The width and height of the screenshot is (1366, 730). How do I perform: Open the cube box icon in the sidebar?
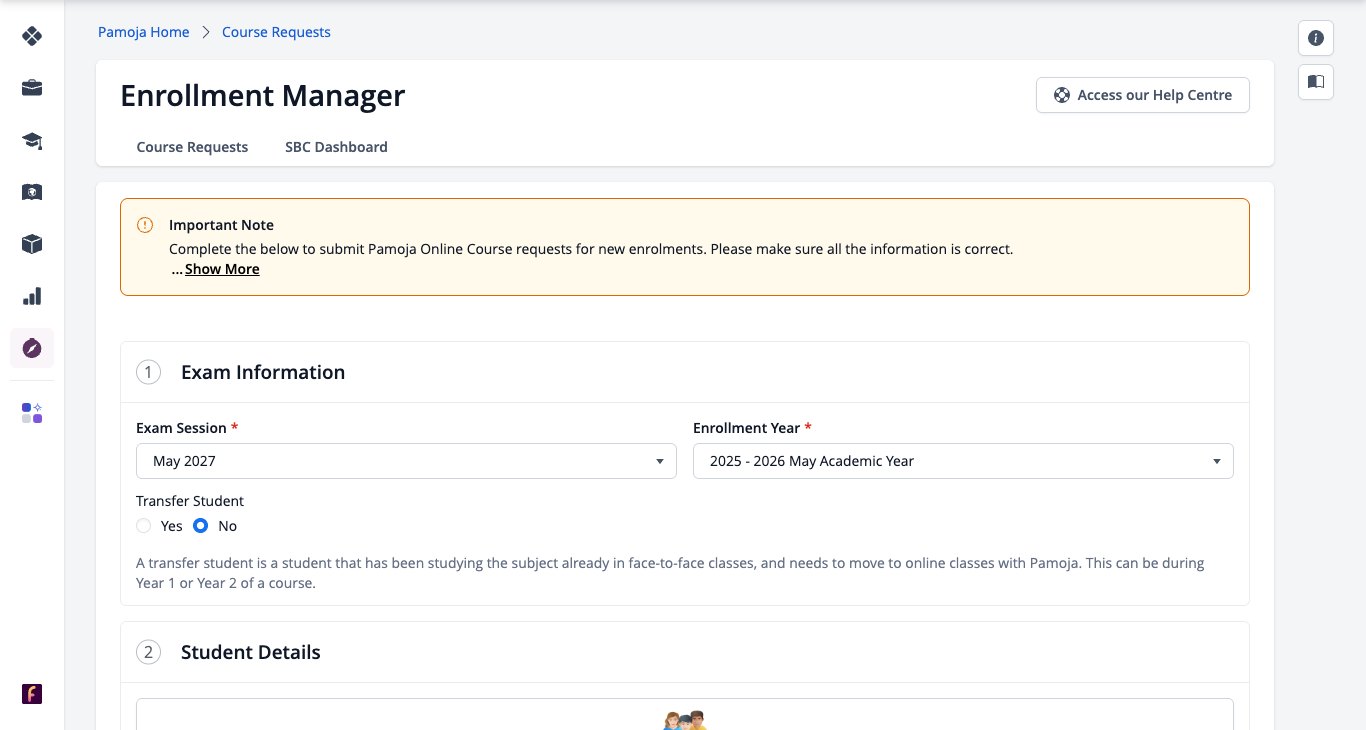32,244
